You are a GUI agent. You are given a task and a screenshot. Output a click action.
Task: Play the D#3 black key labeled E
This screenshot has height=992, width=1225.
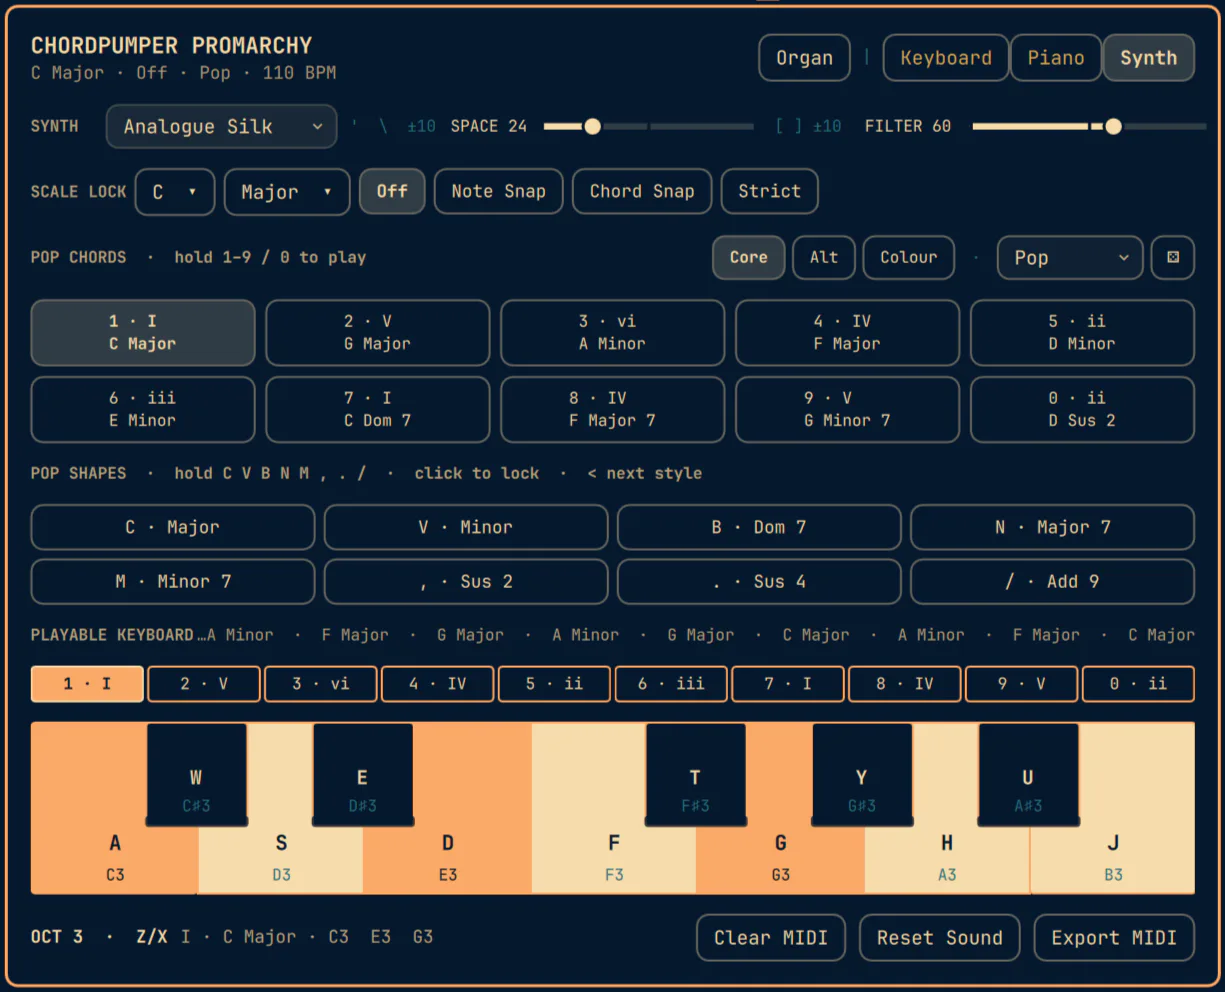pyautogui.click(x=362, y=774)
